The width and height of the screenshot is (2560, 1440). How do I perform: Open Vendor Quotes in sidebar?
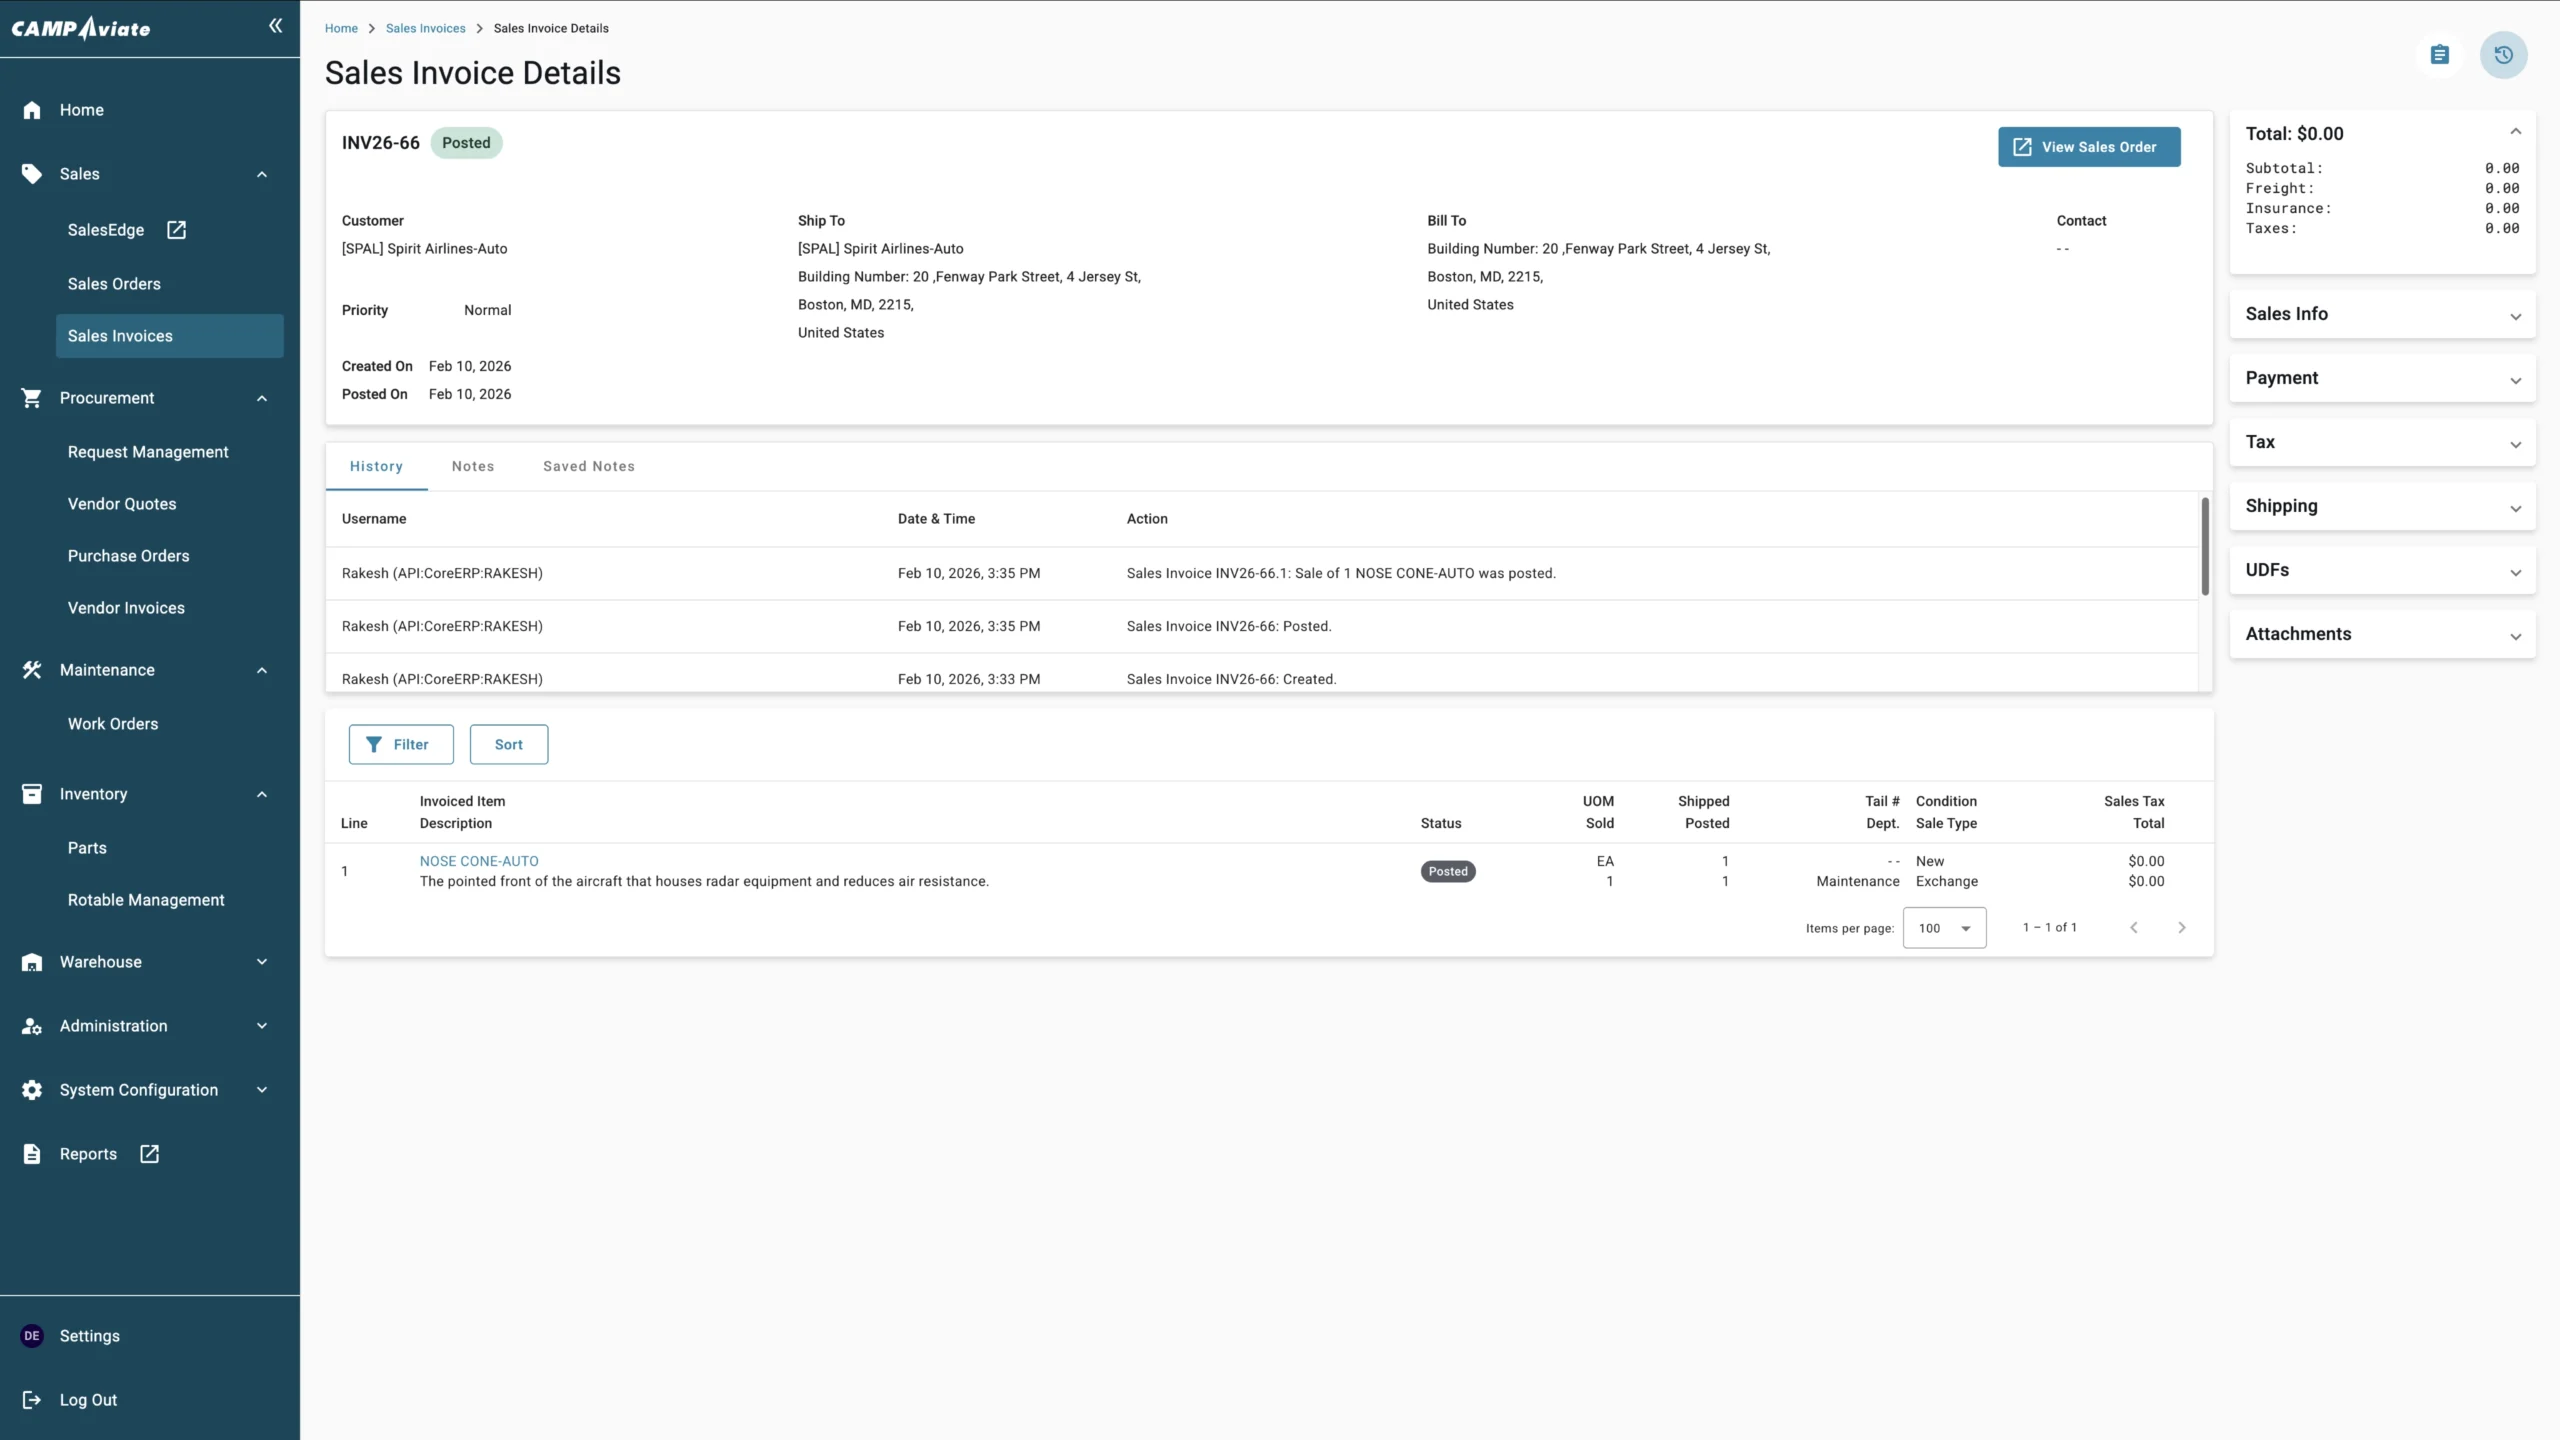122,504
